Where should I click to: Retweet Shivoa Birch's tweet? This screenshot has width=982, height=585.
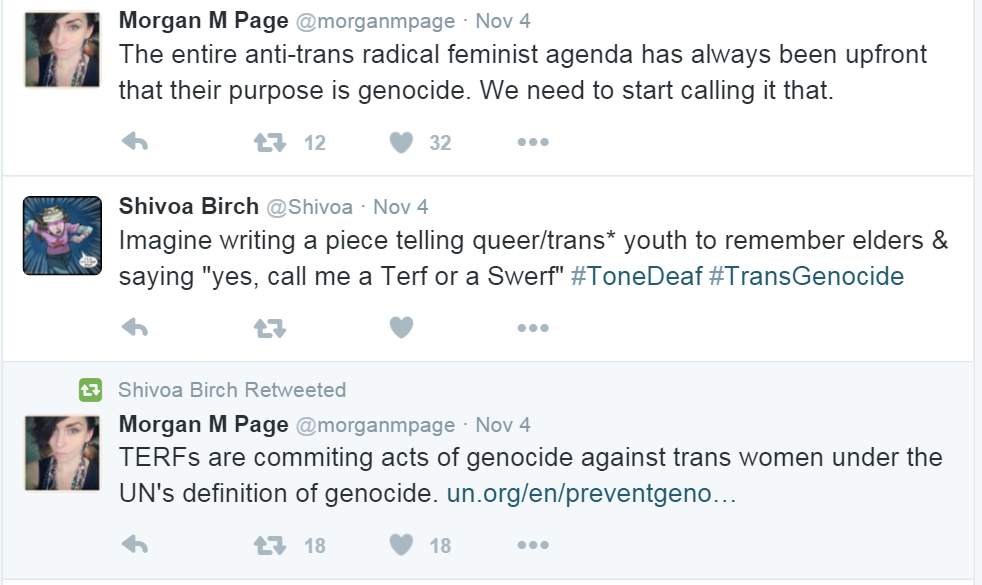269,327
